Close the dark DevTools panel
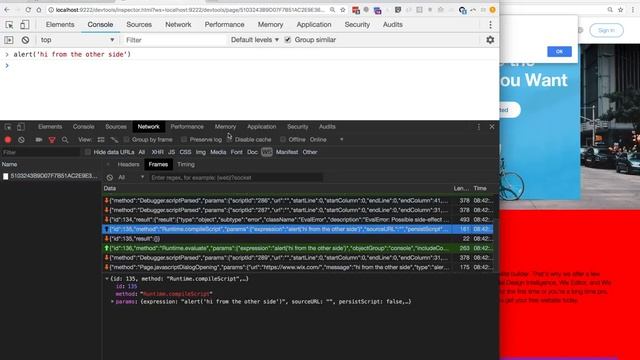Image resolution: width=640 pixels, height=360 pixels. pos(492,127)
